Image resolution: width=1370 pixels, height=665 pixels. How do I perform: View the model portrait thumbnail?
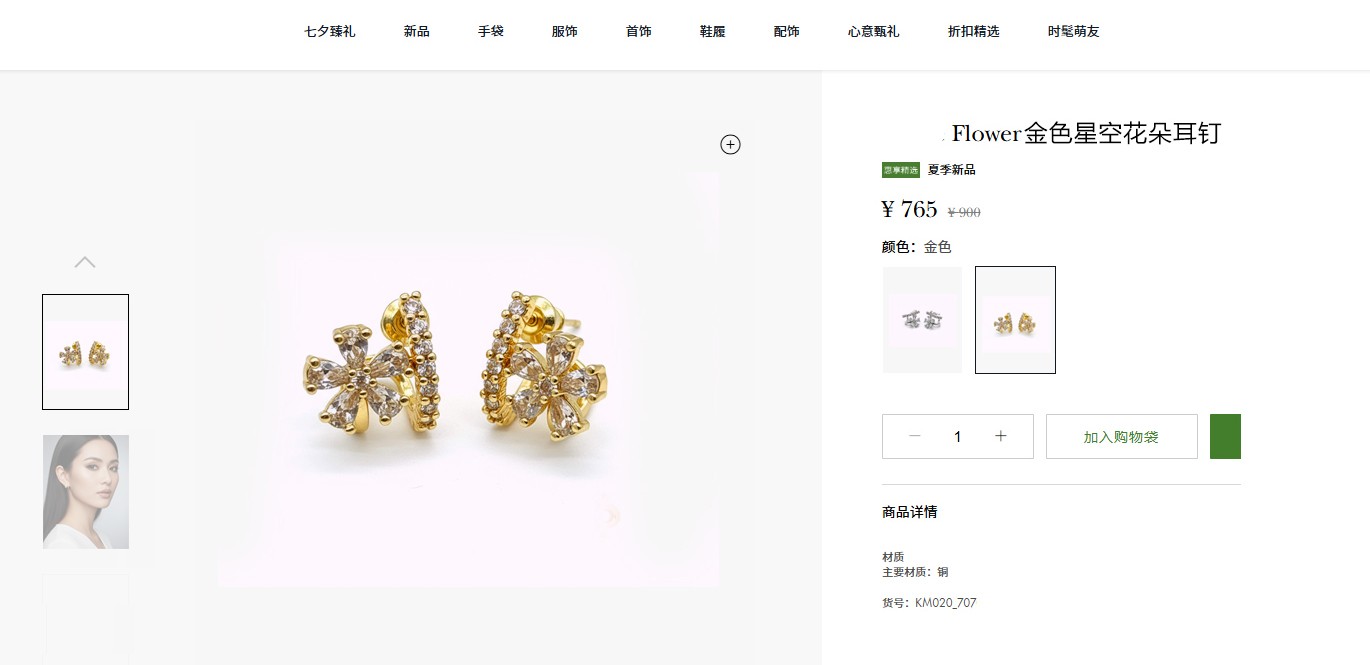tap(86, 492)
